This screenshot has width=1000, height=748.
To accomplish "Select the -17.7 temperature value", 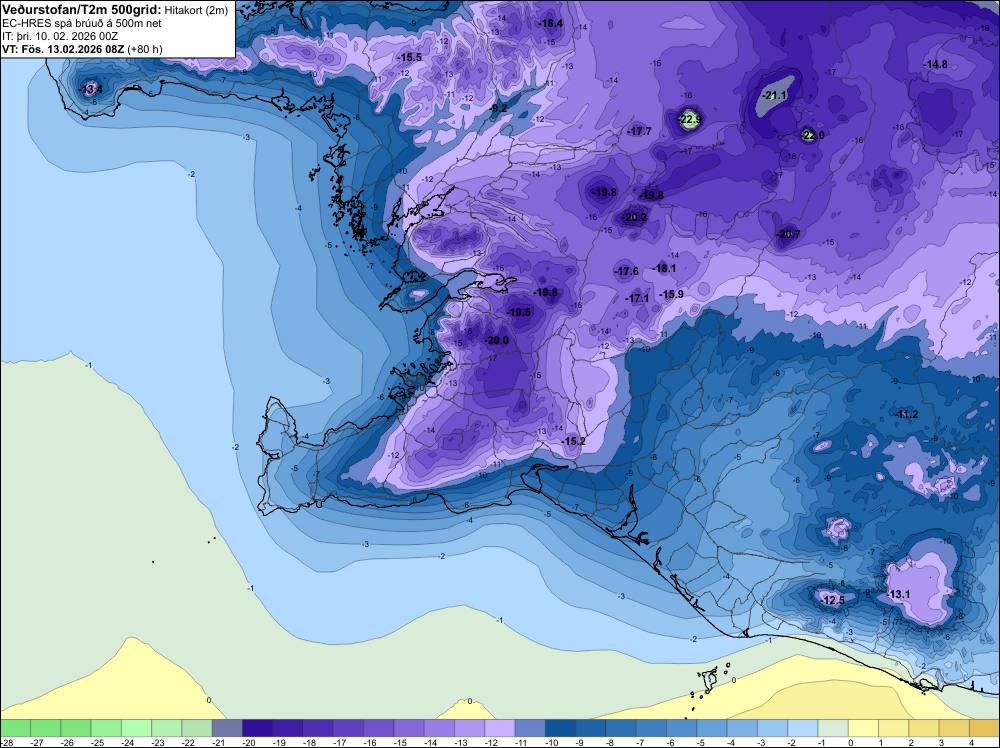I will (x=639, y=131).
